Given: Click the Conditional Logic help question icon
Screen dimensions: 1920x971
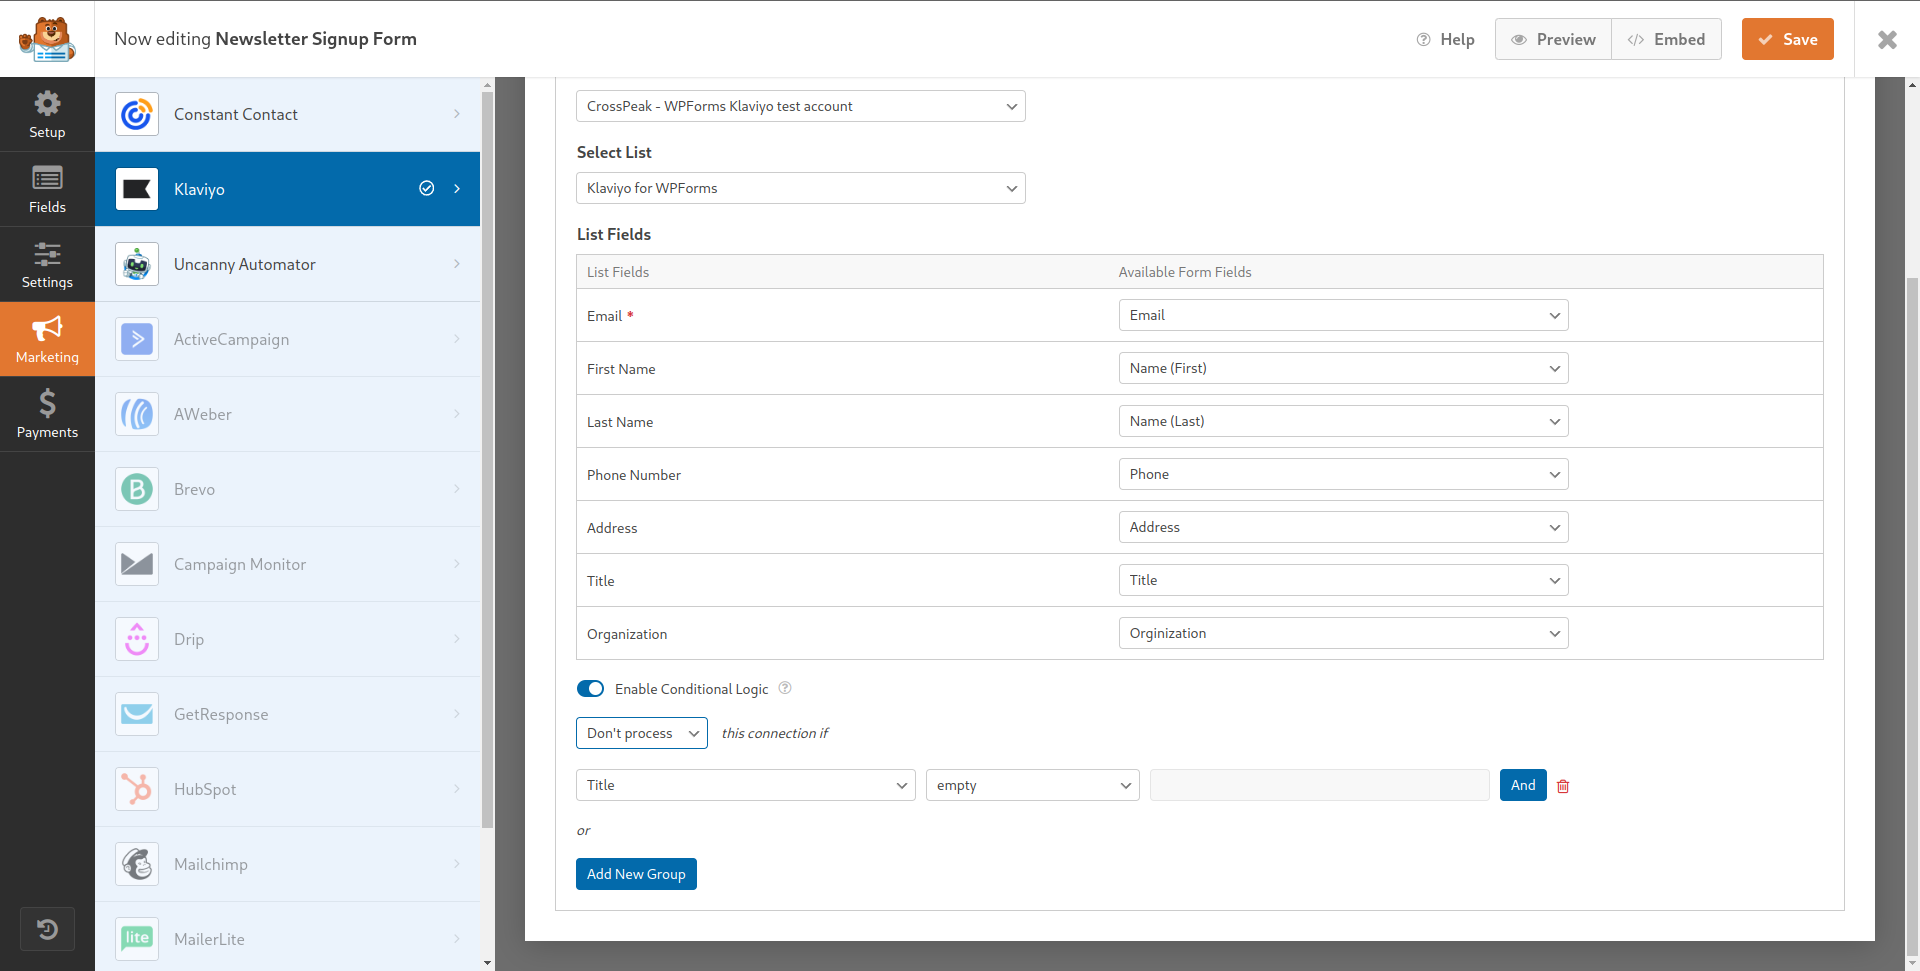Looking at the screenshot, I should [785, 688].
